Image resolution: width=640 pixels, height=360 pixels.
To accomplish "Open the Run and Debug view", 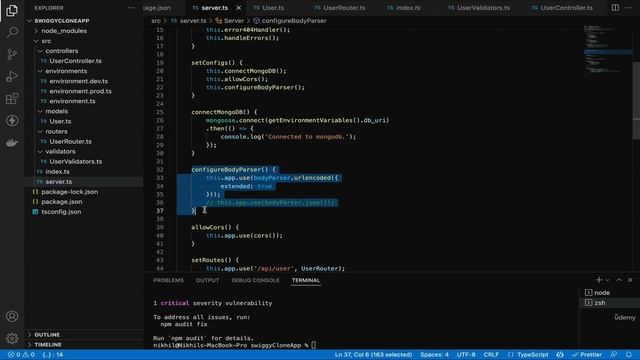I will tap(12, 76).
